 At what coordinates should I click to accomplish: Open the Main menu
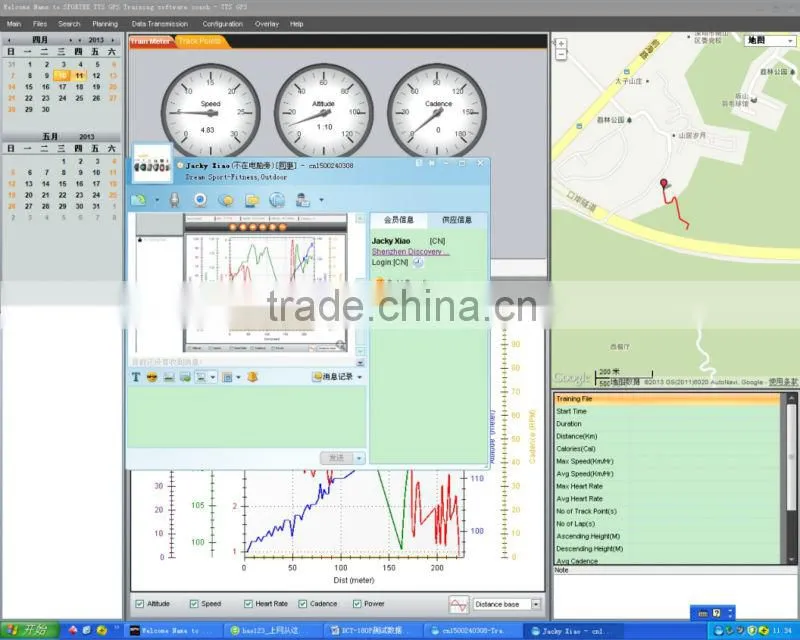click(x=14, y=24)
